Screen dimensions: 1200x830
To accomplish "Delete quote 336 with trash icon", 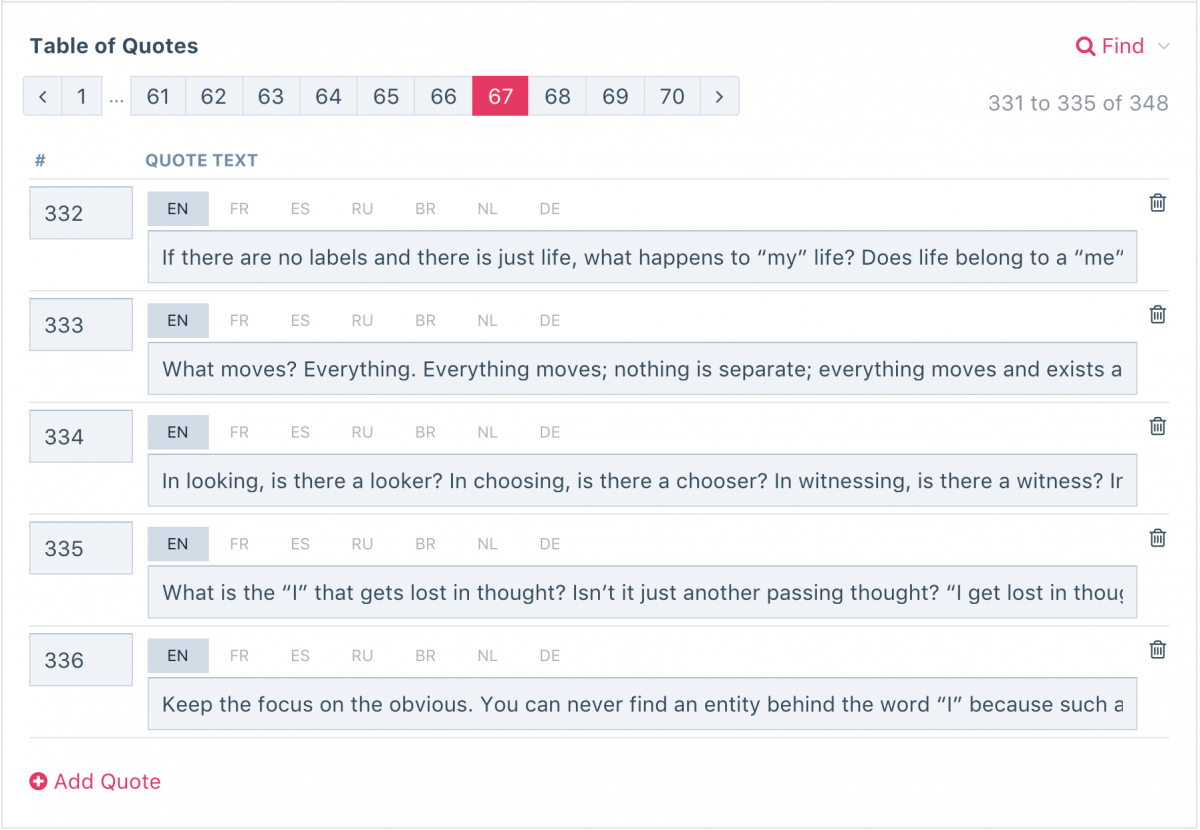I will pos(1158,650).
